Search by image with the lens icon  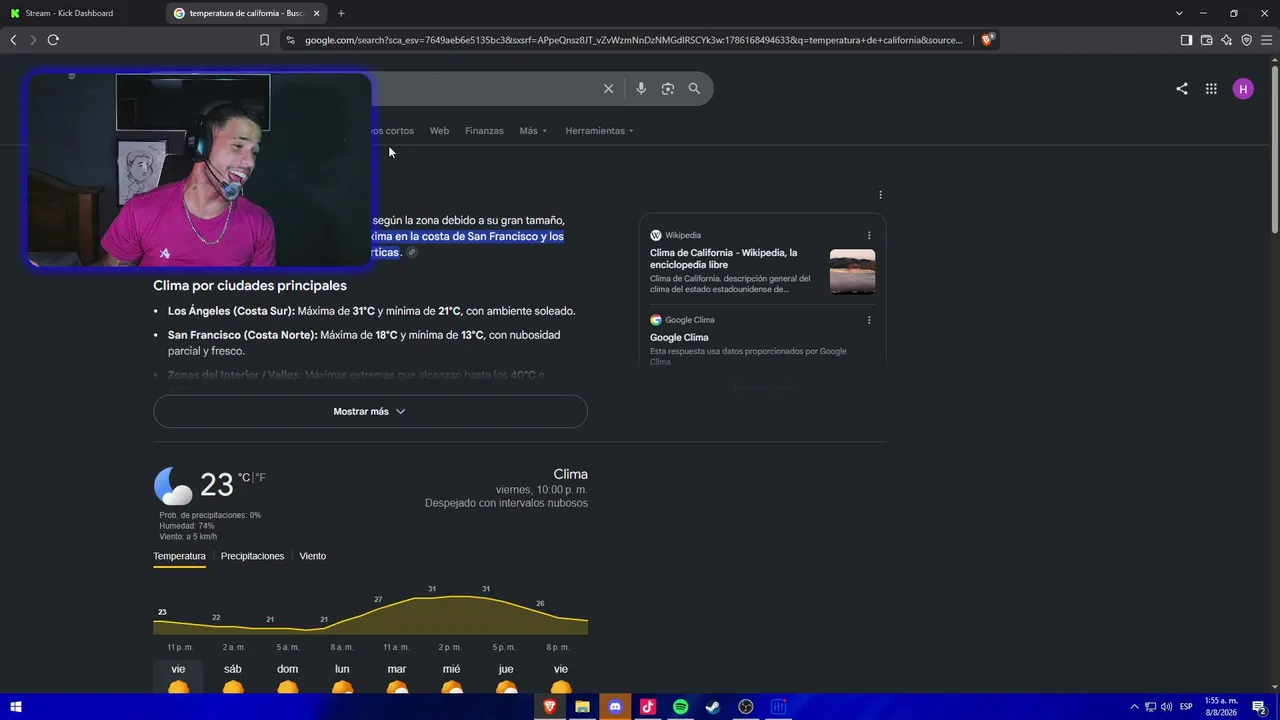coord(668,89)
